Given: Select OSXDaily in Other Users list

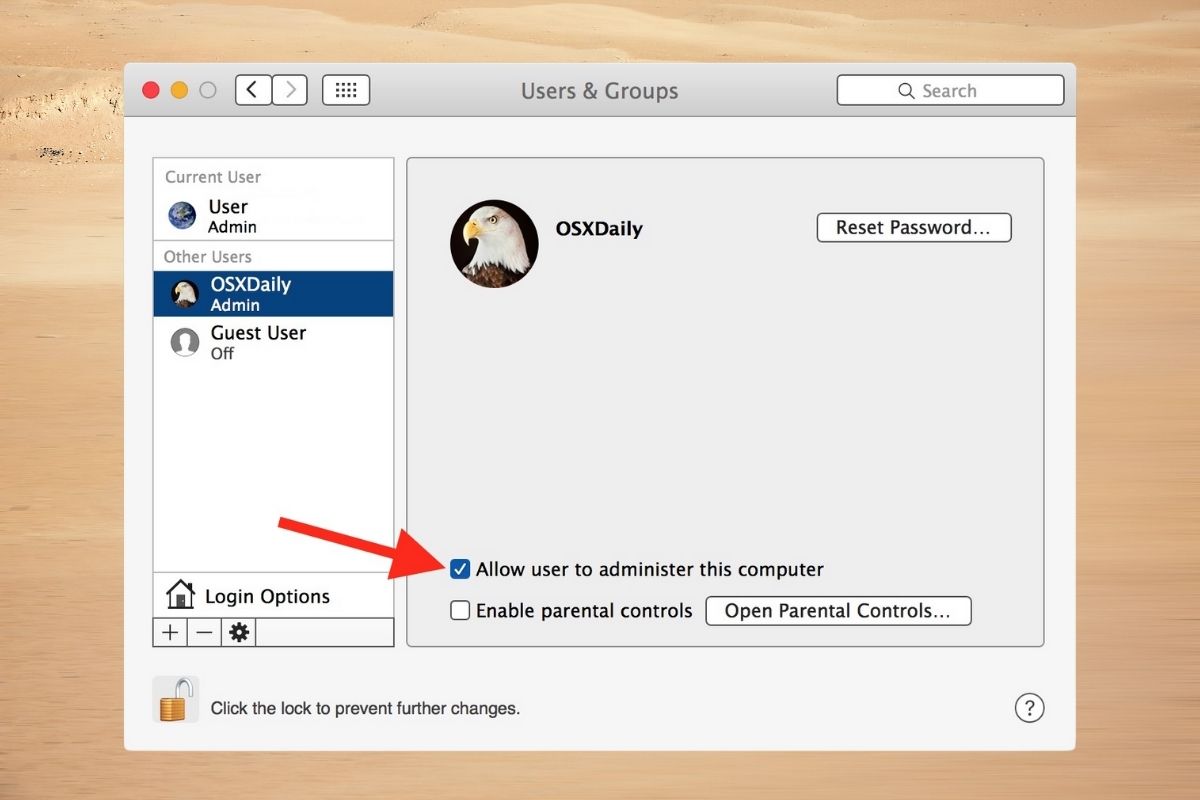Looking at the screenshot, I should click(x=273, y=294).
